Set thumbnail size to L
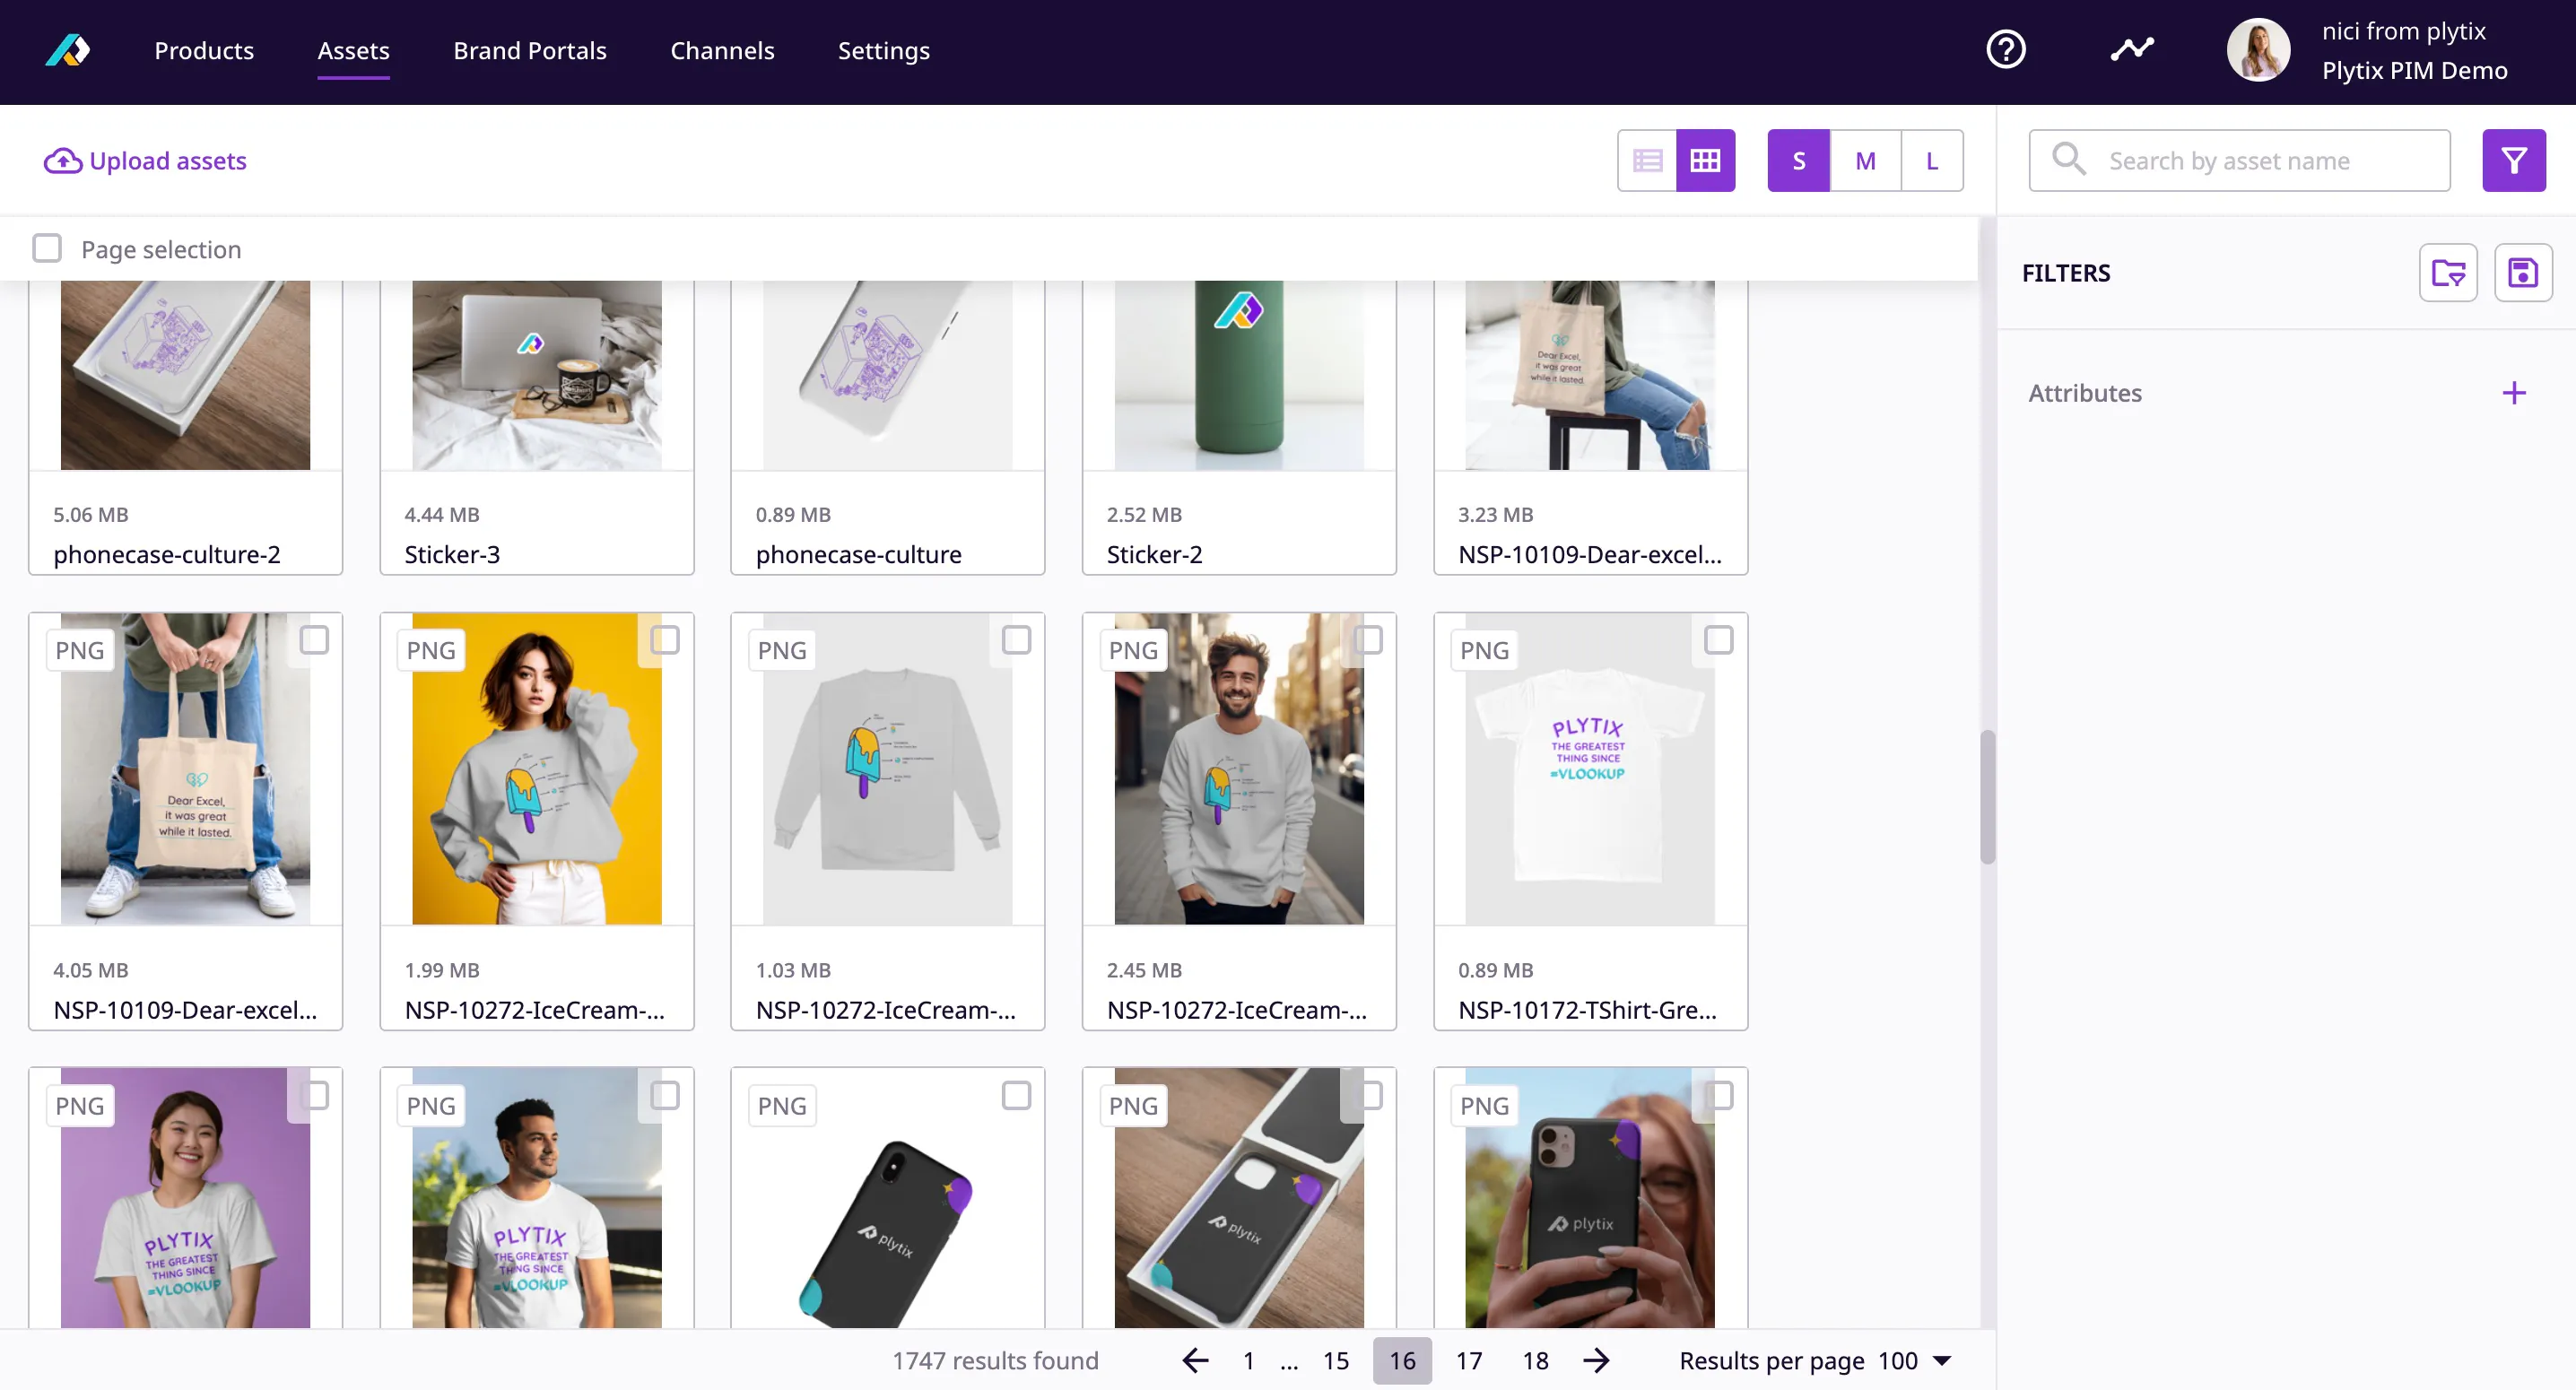 point(1932,160)
